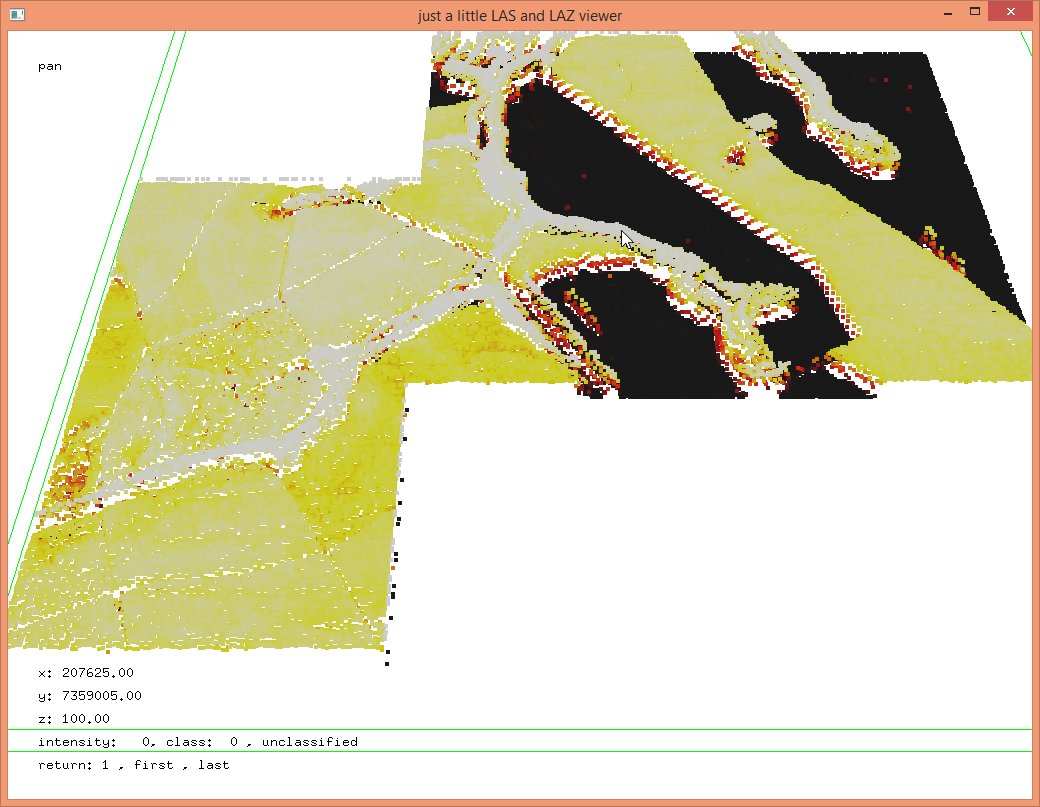Click the vertical column of black edge points
Image resolution: width=1040 pixels, height=807 pixels.
396,560
